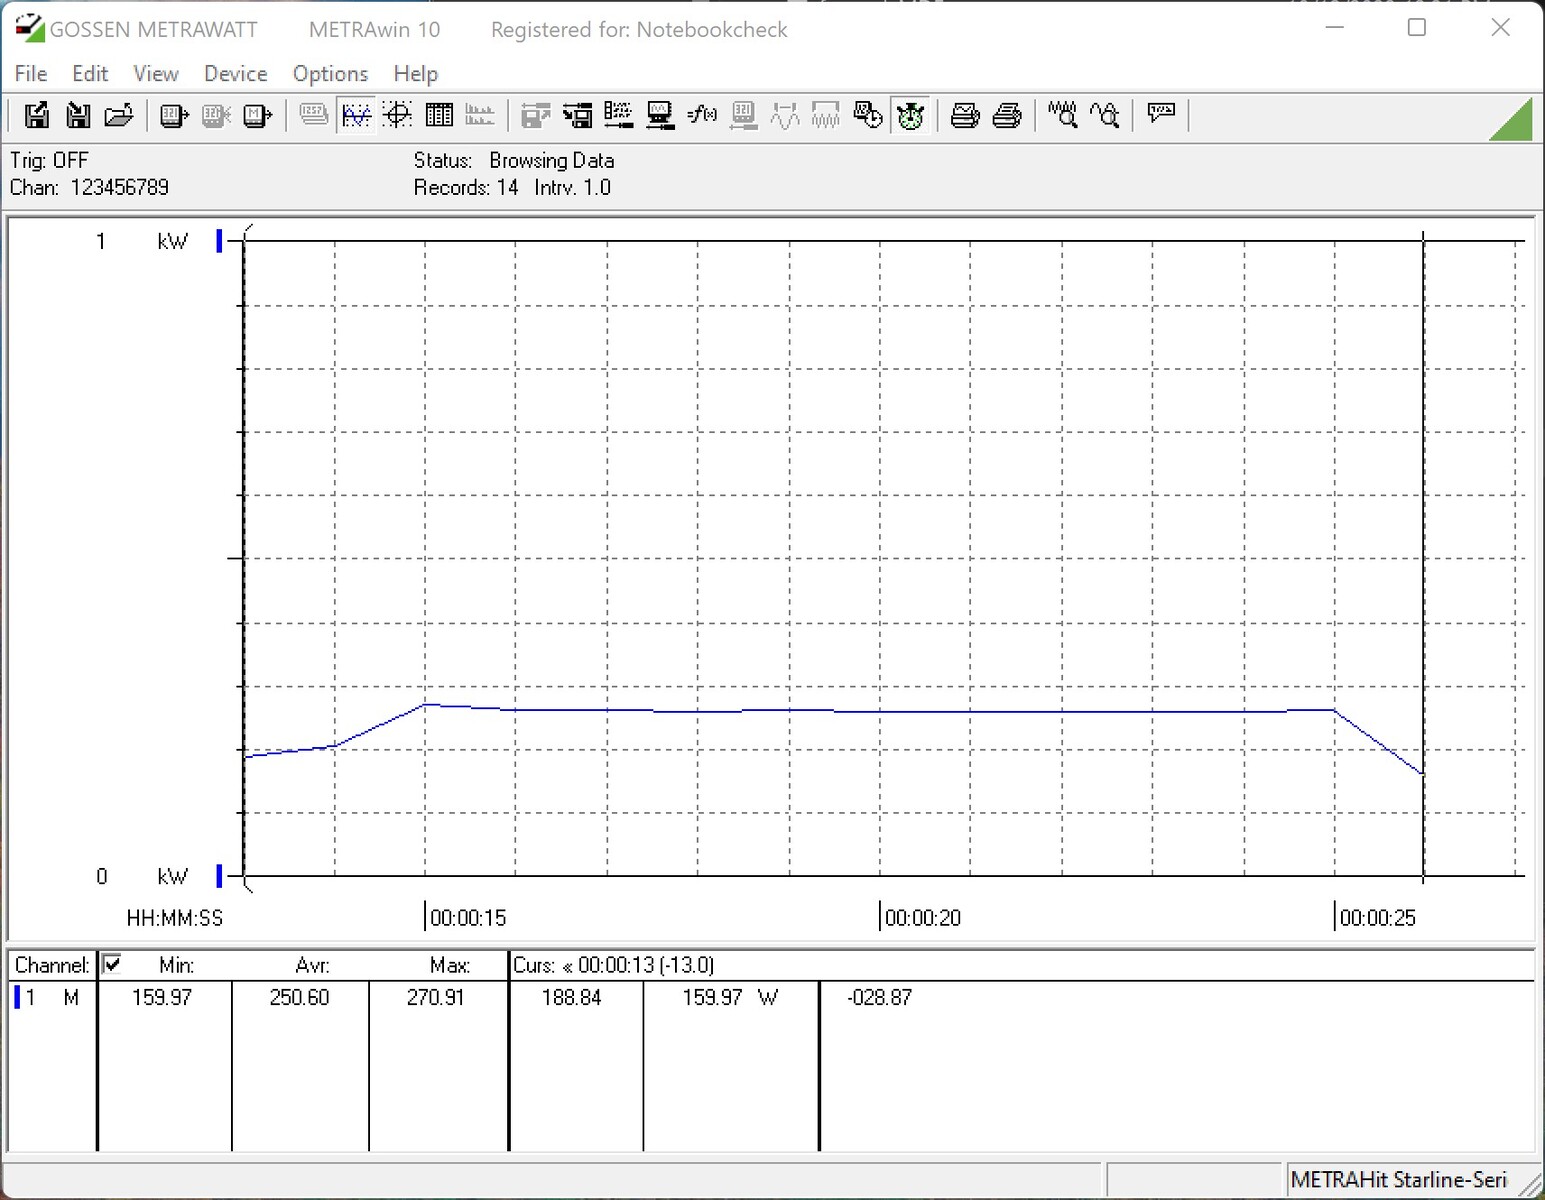Click the blue 1 kW scale marker
This screenshot has height=1200, width=1545.
click(219, 241)
